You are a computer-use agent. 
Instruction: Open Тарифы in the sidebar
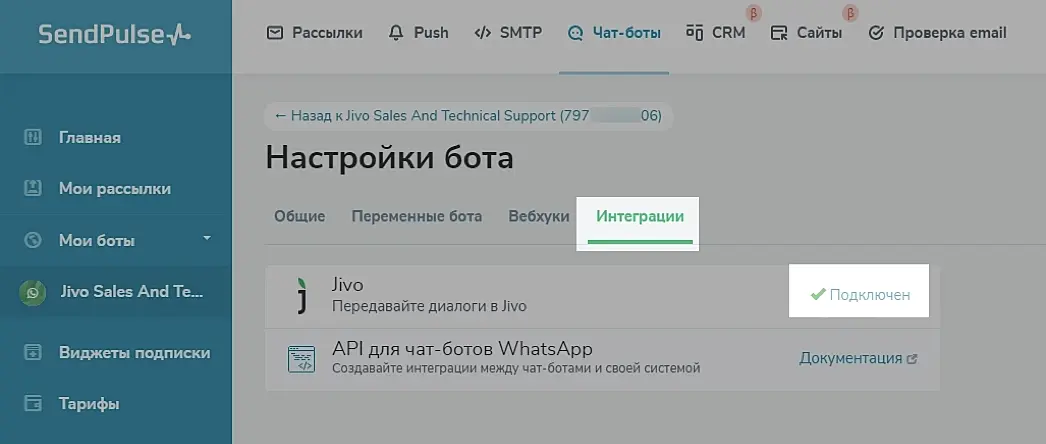(x=89, y=404)
